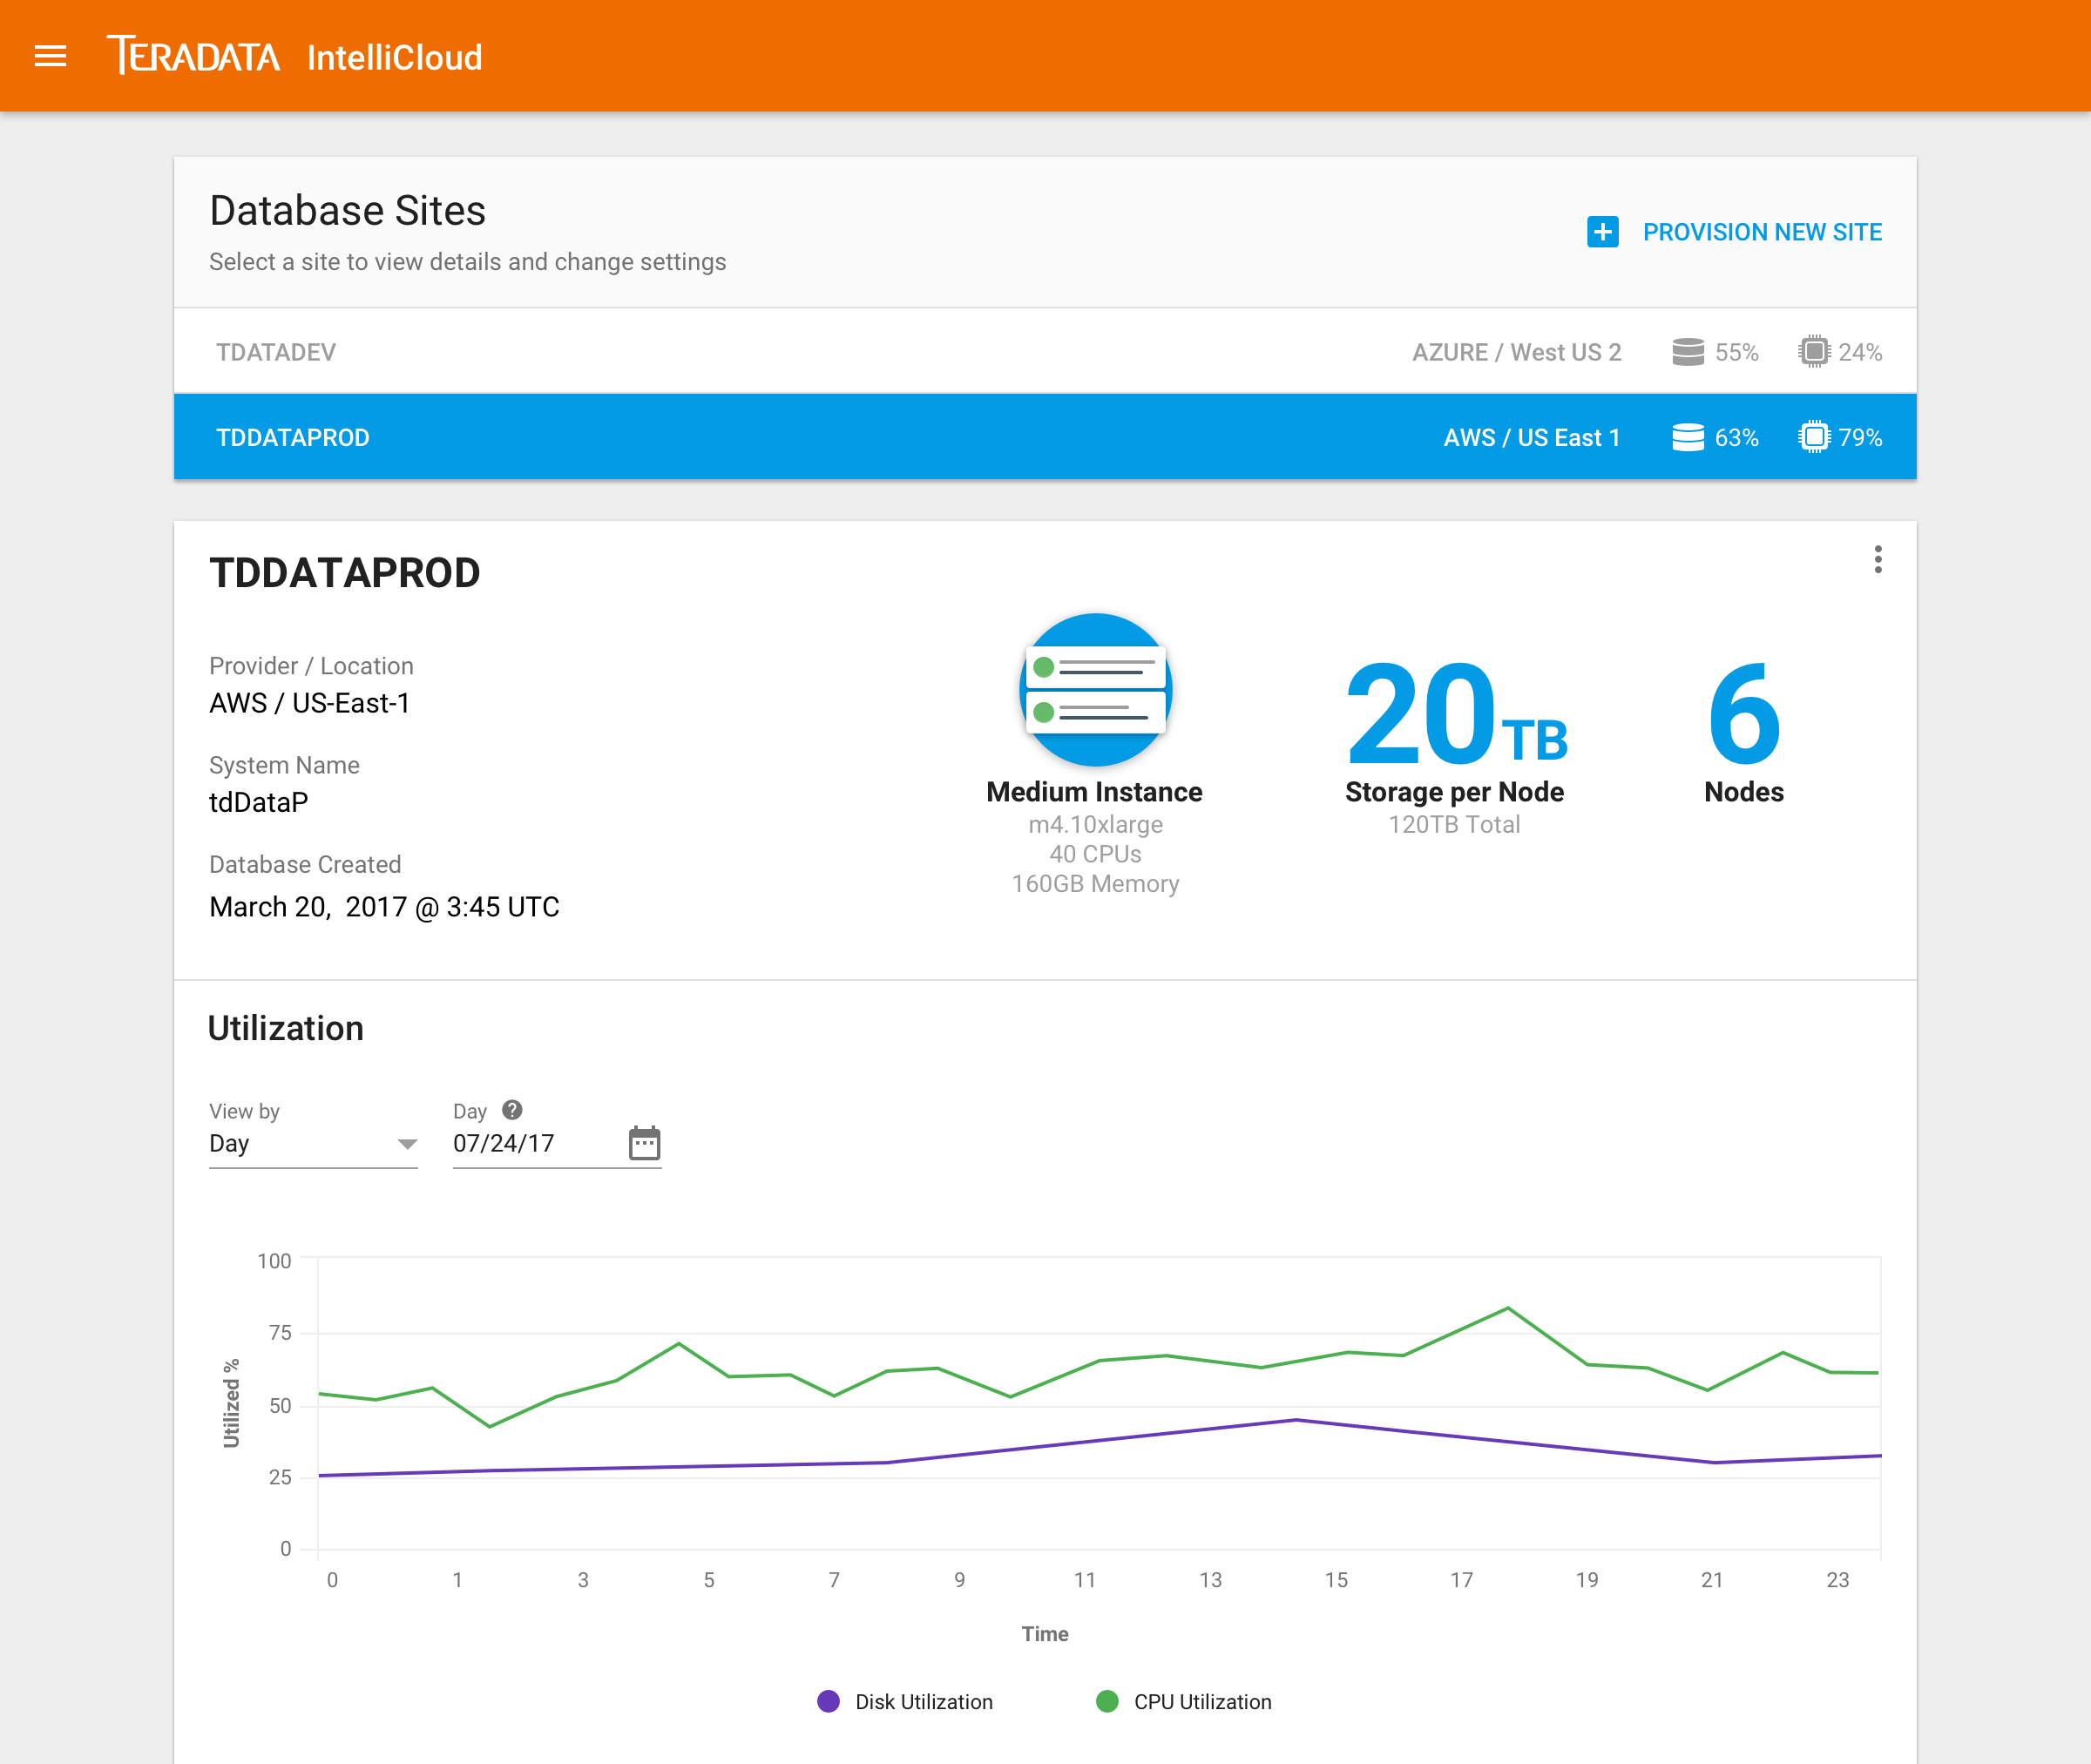Click the '63%' disk value
2091x1764 pixels.
1736,437
